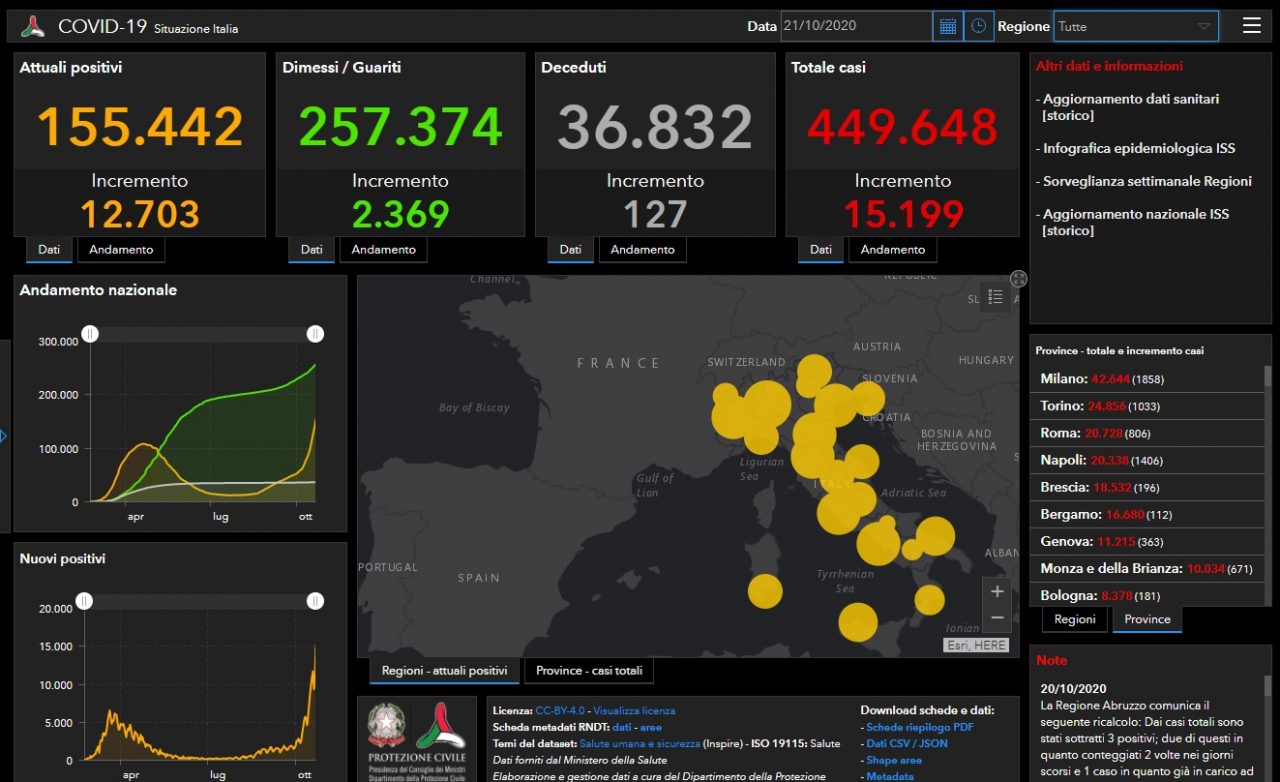Viewport: 1280px width, 782px height.
Task: Select Milano in the province list
Action: (x=1062, y=379)
